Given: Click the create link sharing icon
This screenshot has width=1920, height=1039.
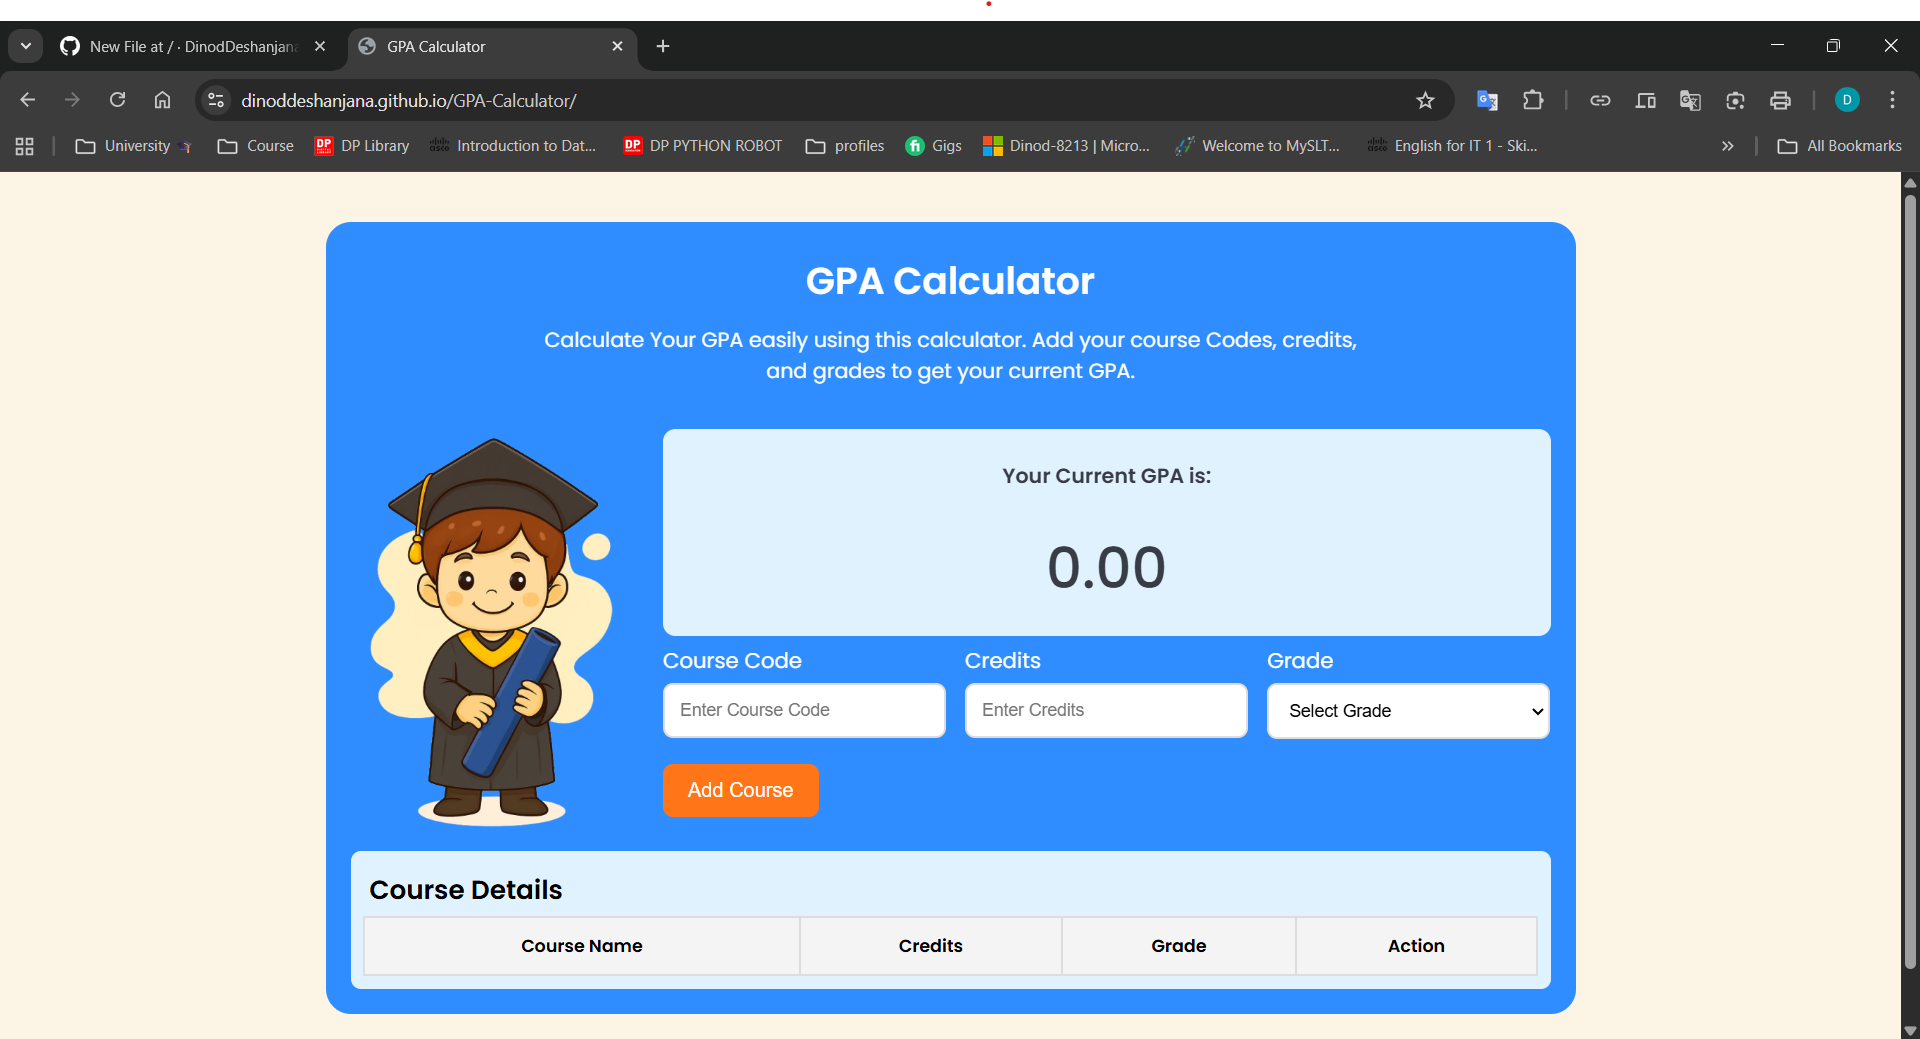Looking at the screenshot, I should [1601, 100].
